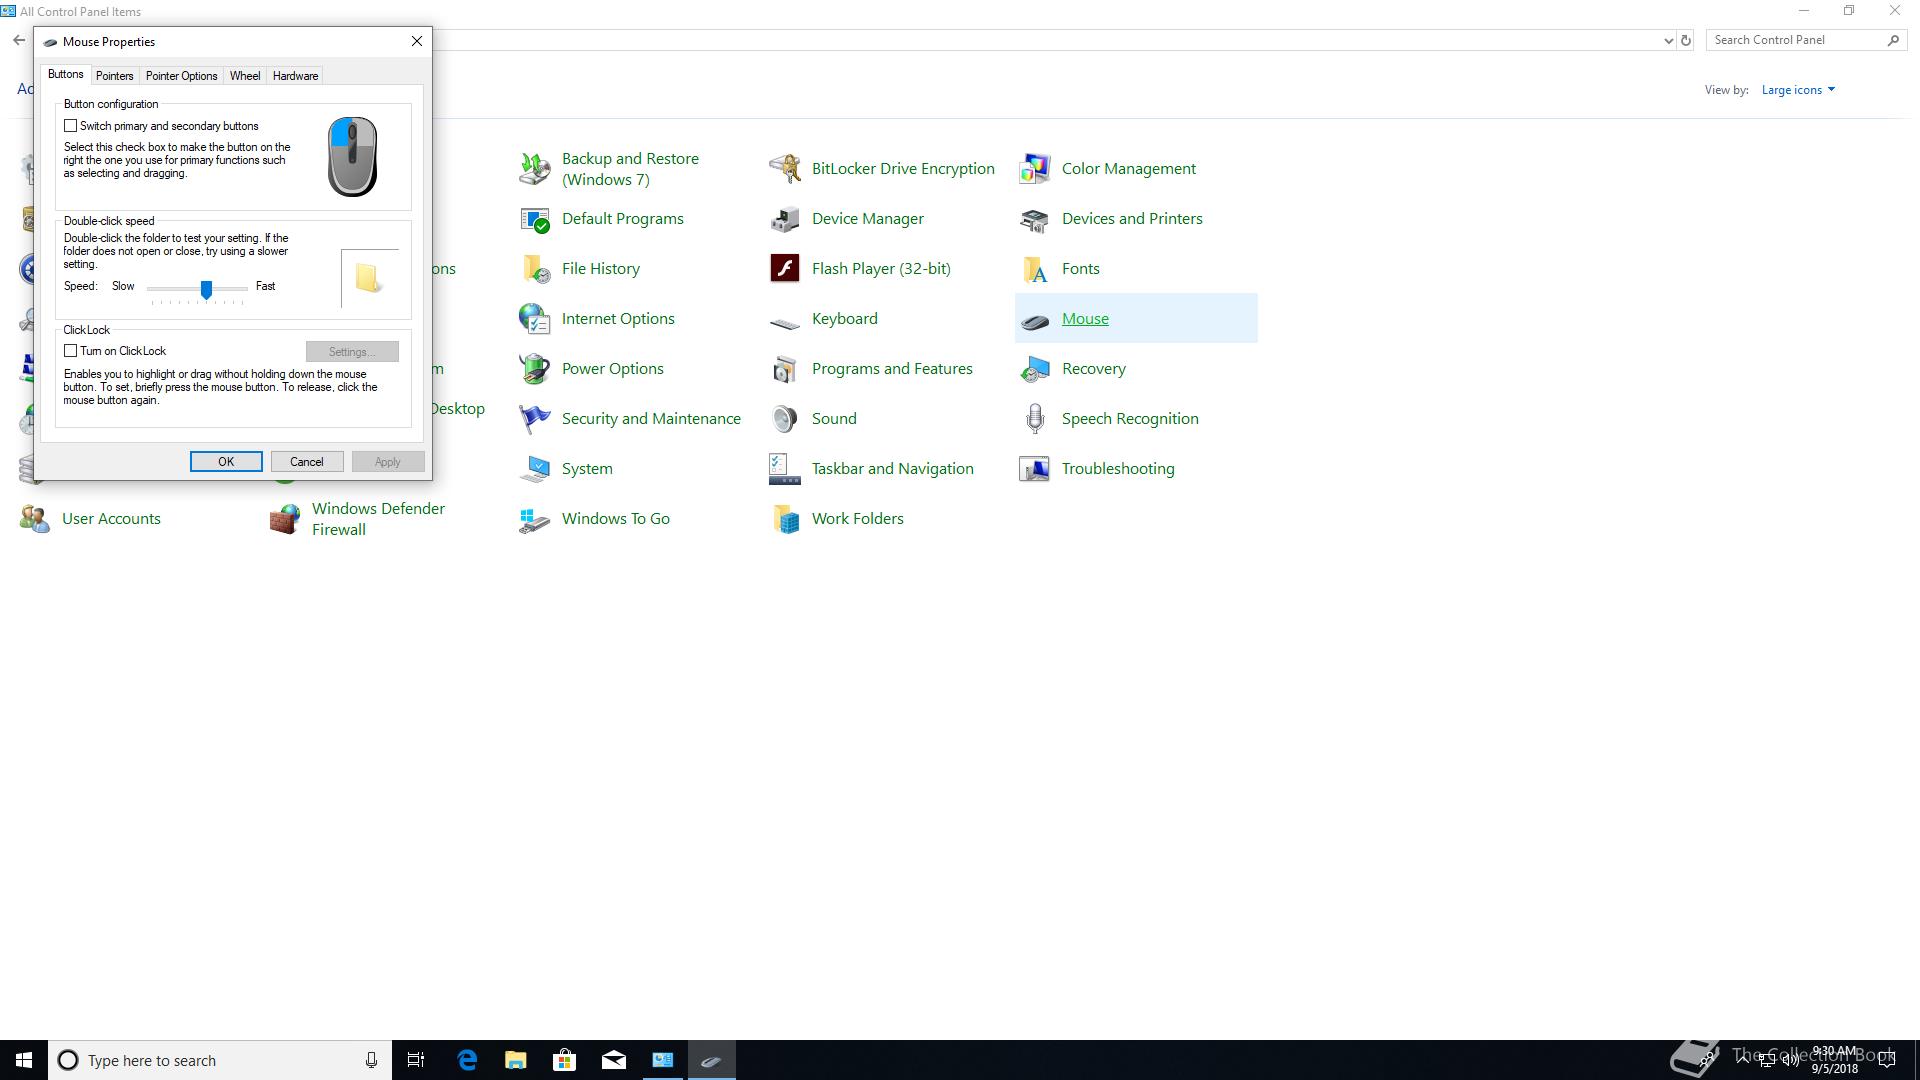Open Flash Player (32-bit) icon
This screenshot has width=1920, height=1080.
785,268
